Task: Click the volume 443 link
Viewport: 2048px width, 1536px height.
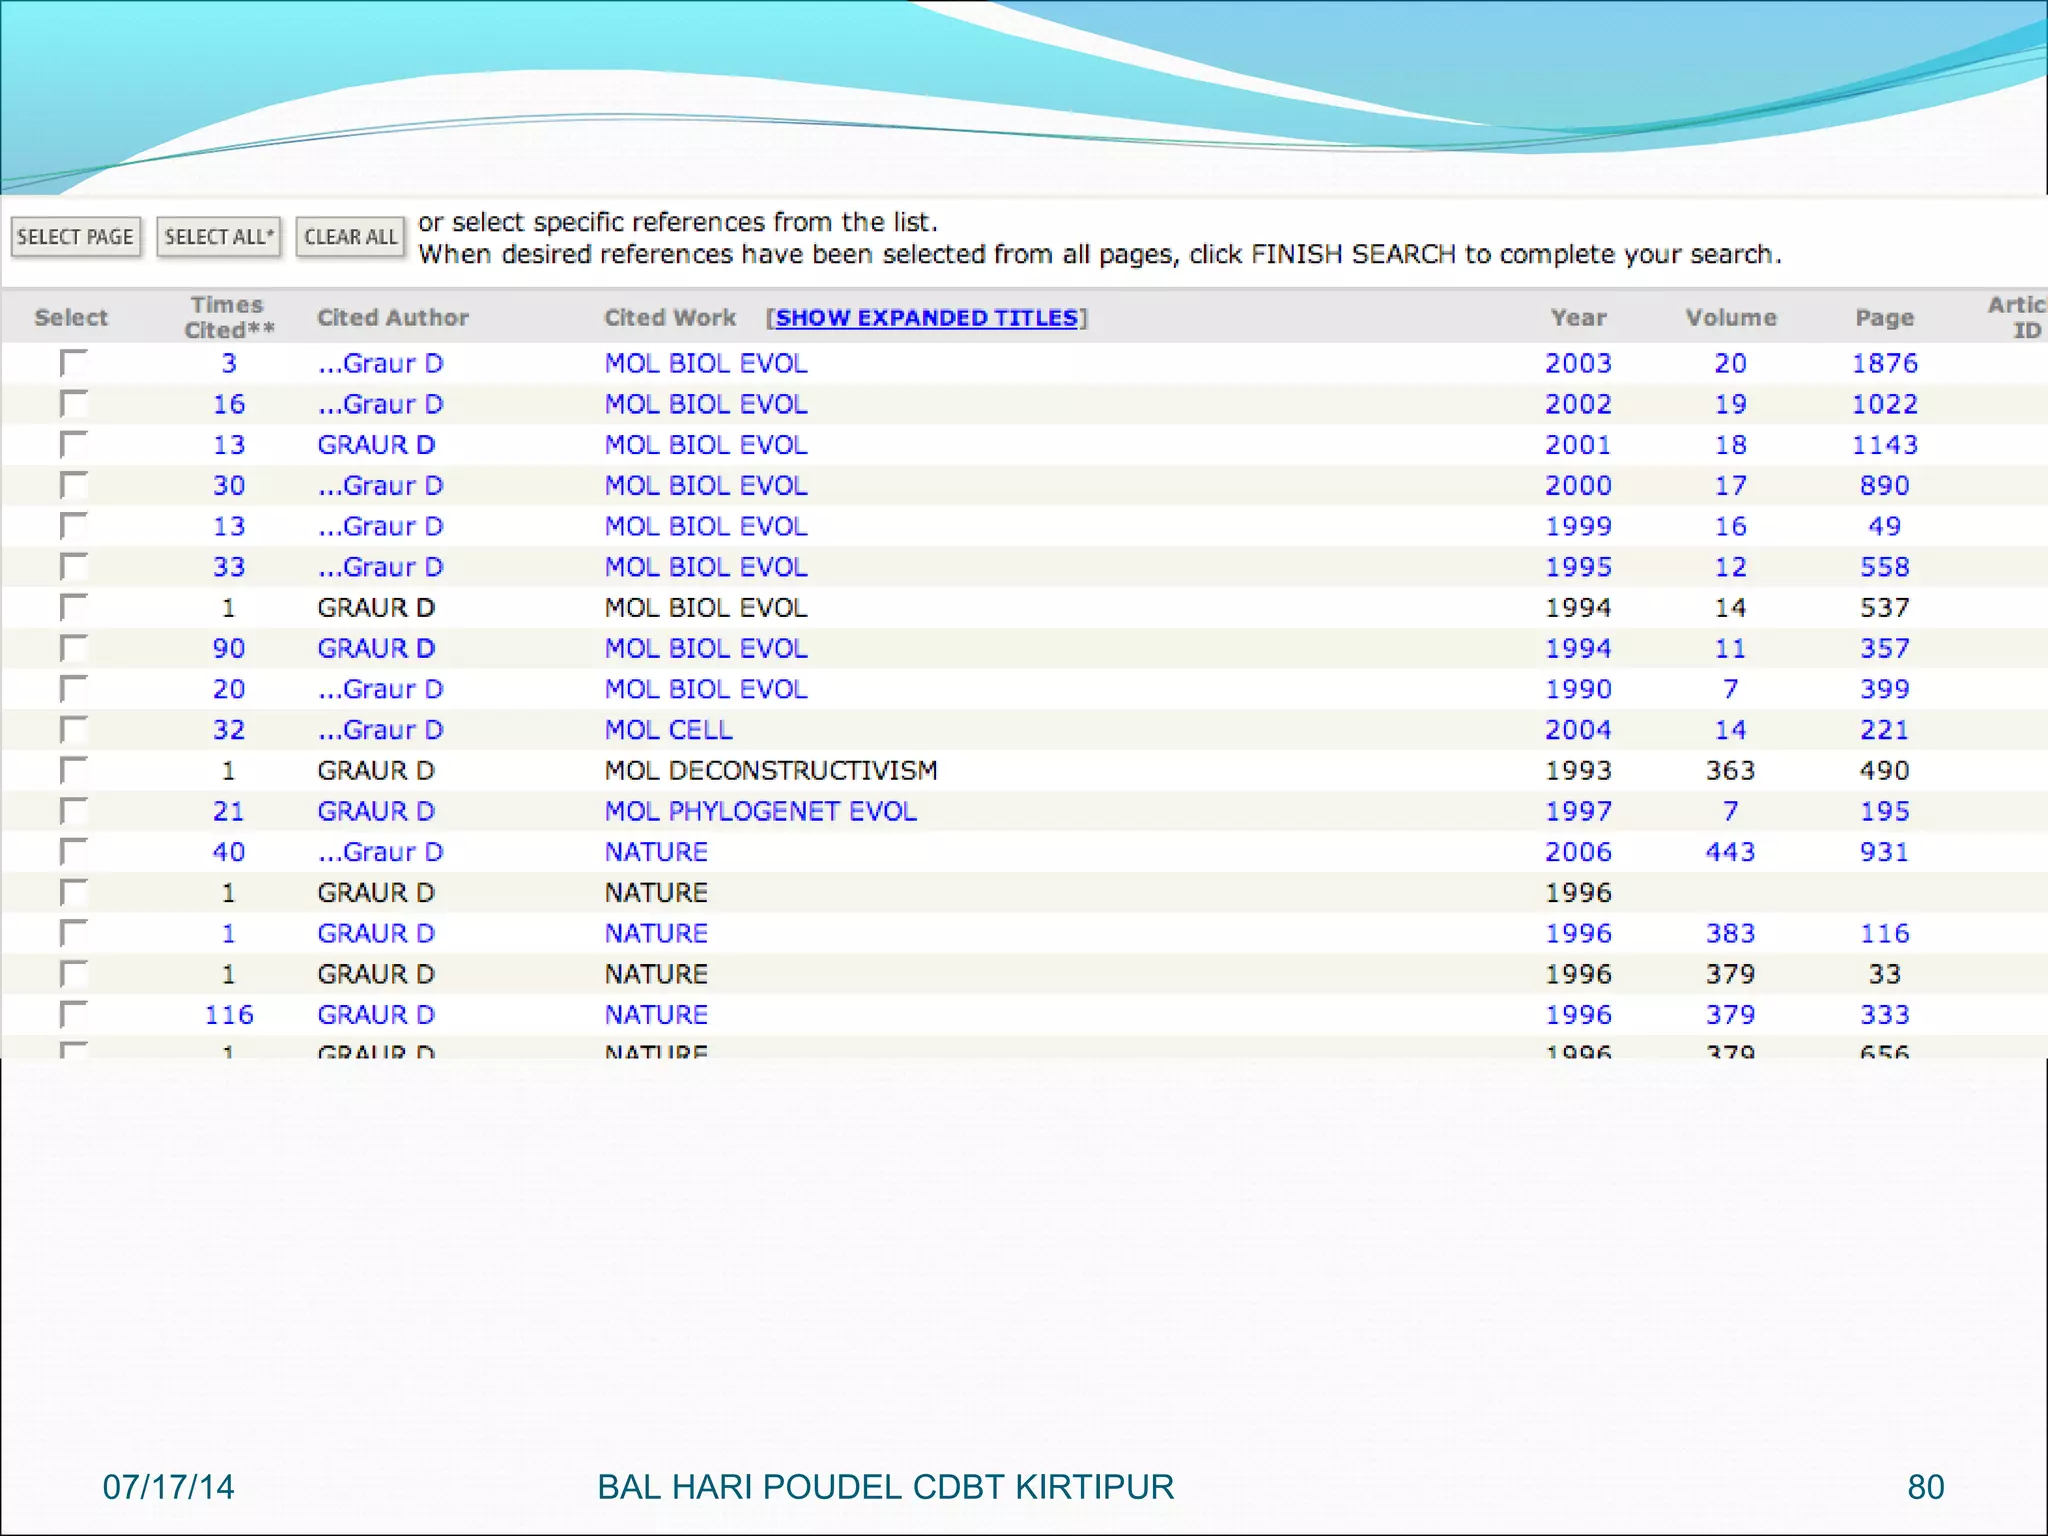Action: click(1730, 852)
